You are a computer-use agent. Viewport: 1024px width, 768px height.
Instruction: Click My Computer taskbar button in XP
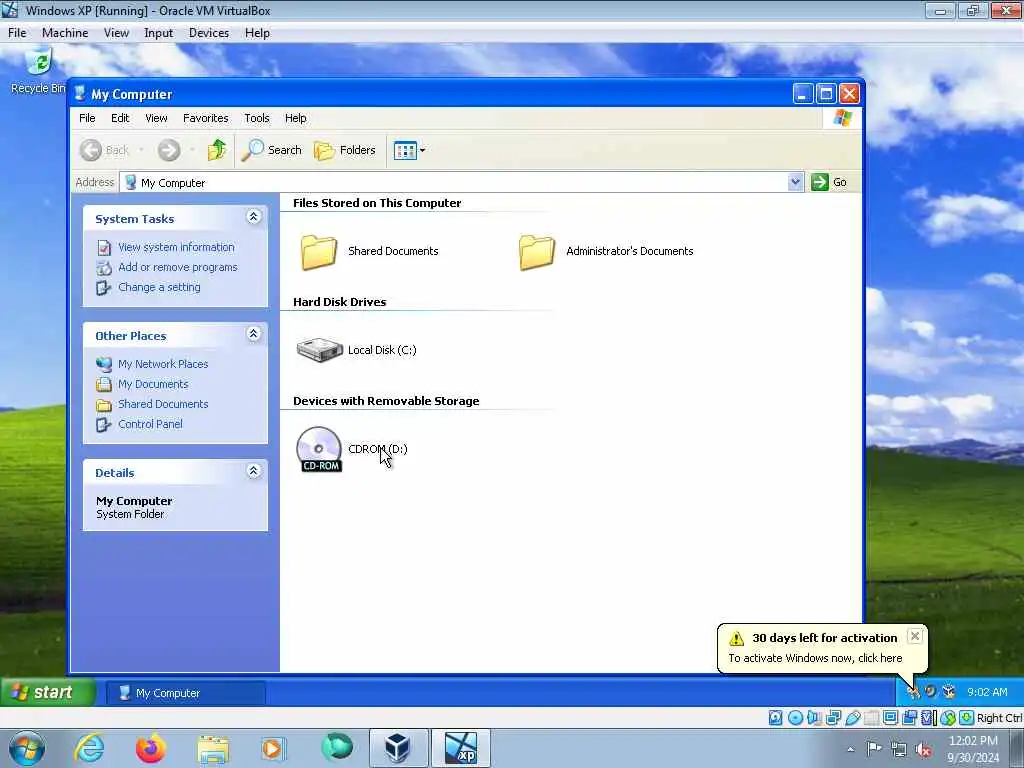[x=185, y=693]
